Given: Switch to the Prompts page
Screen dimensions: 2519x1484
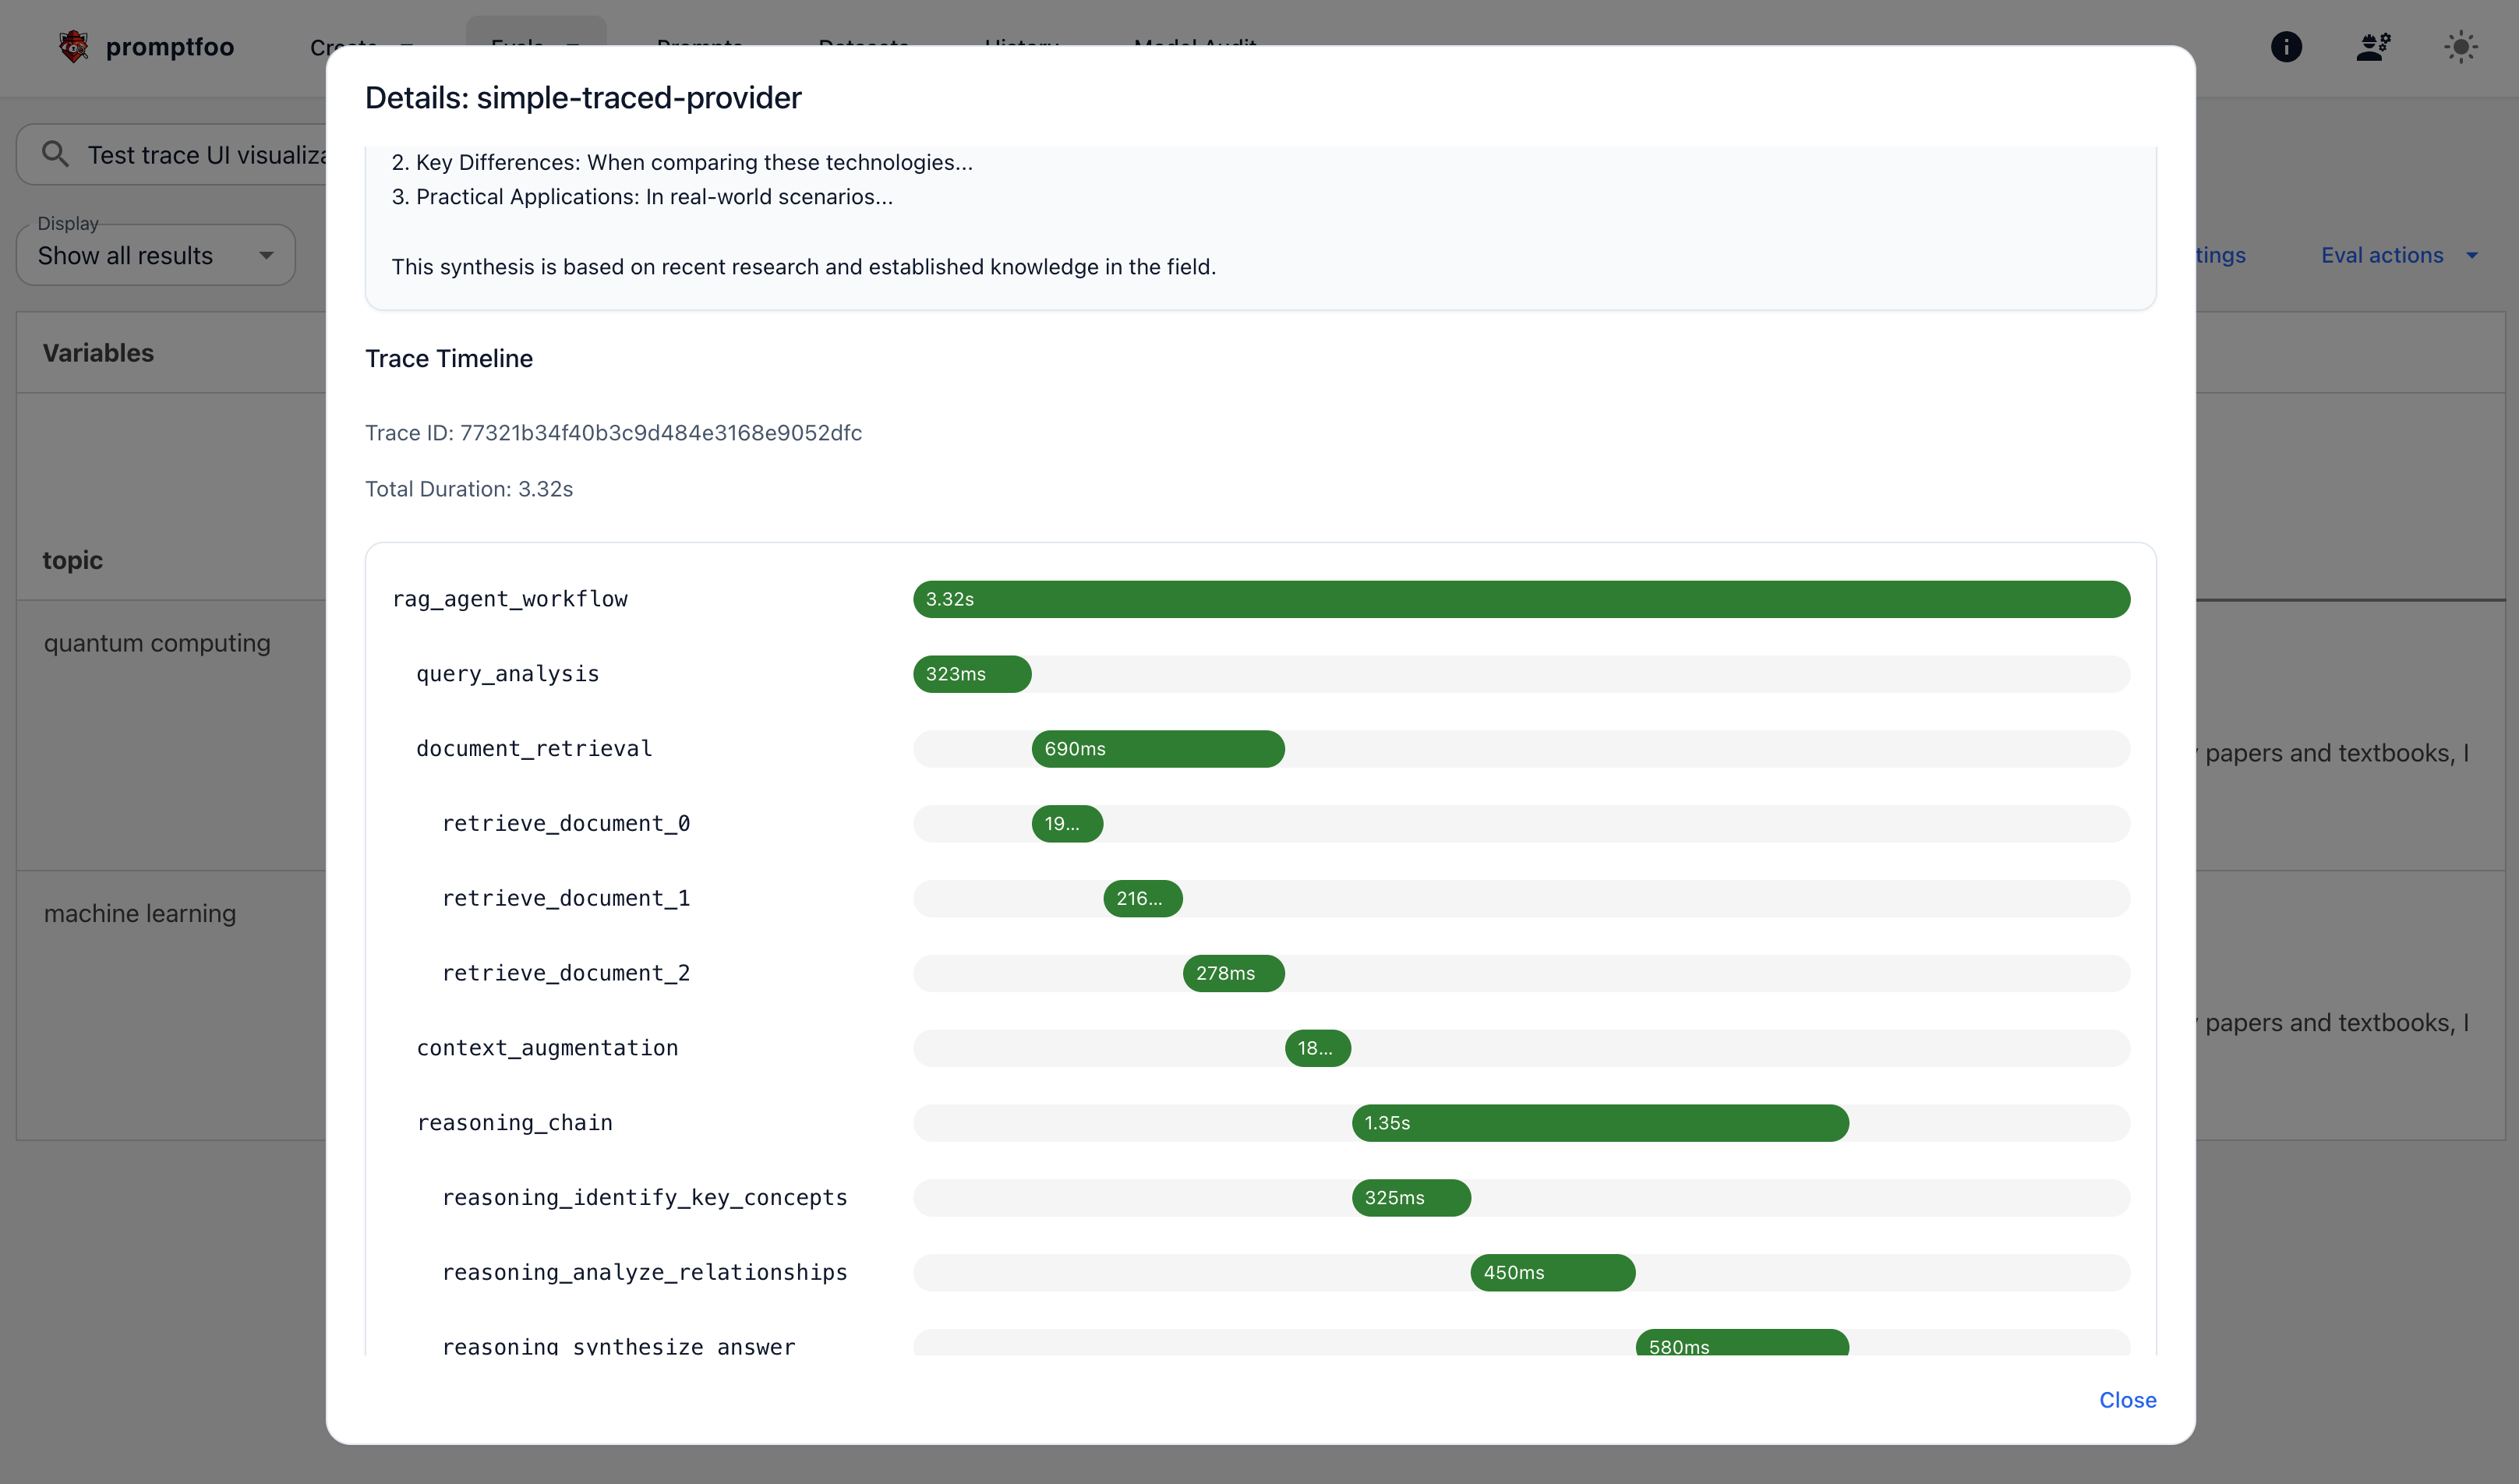Looking at the screenshot, I should [699, 47].
